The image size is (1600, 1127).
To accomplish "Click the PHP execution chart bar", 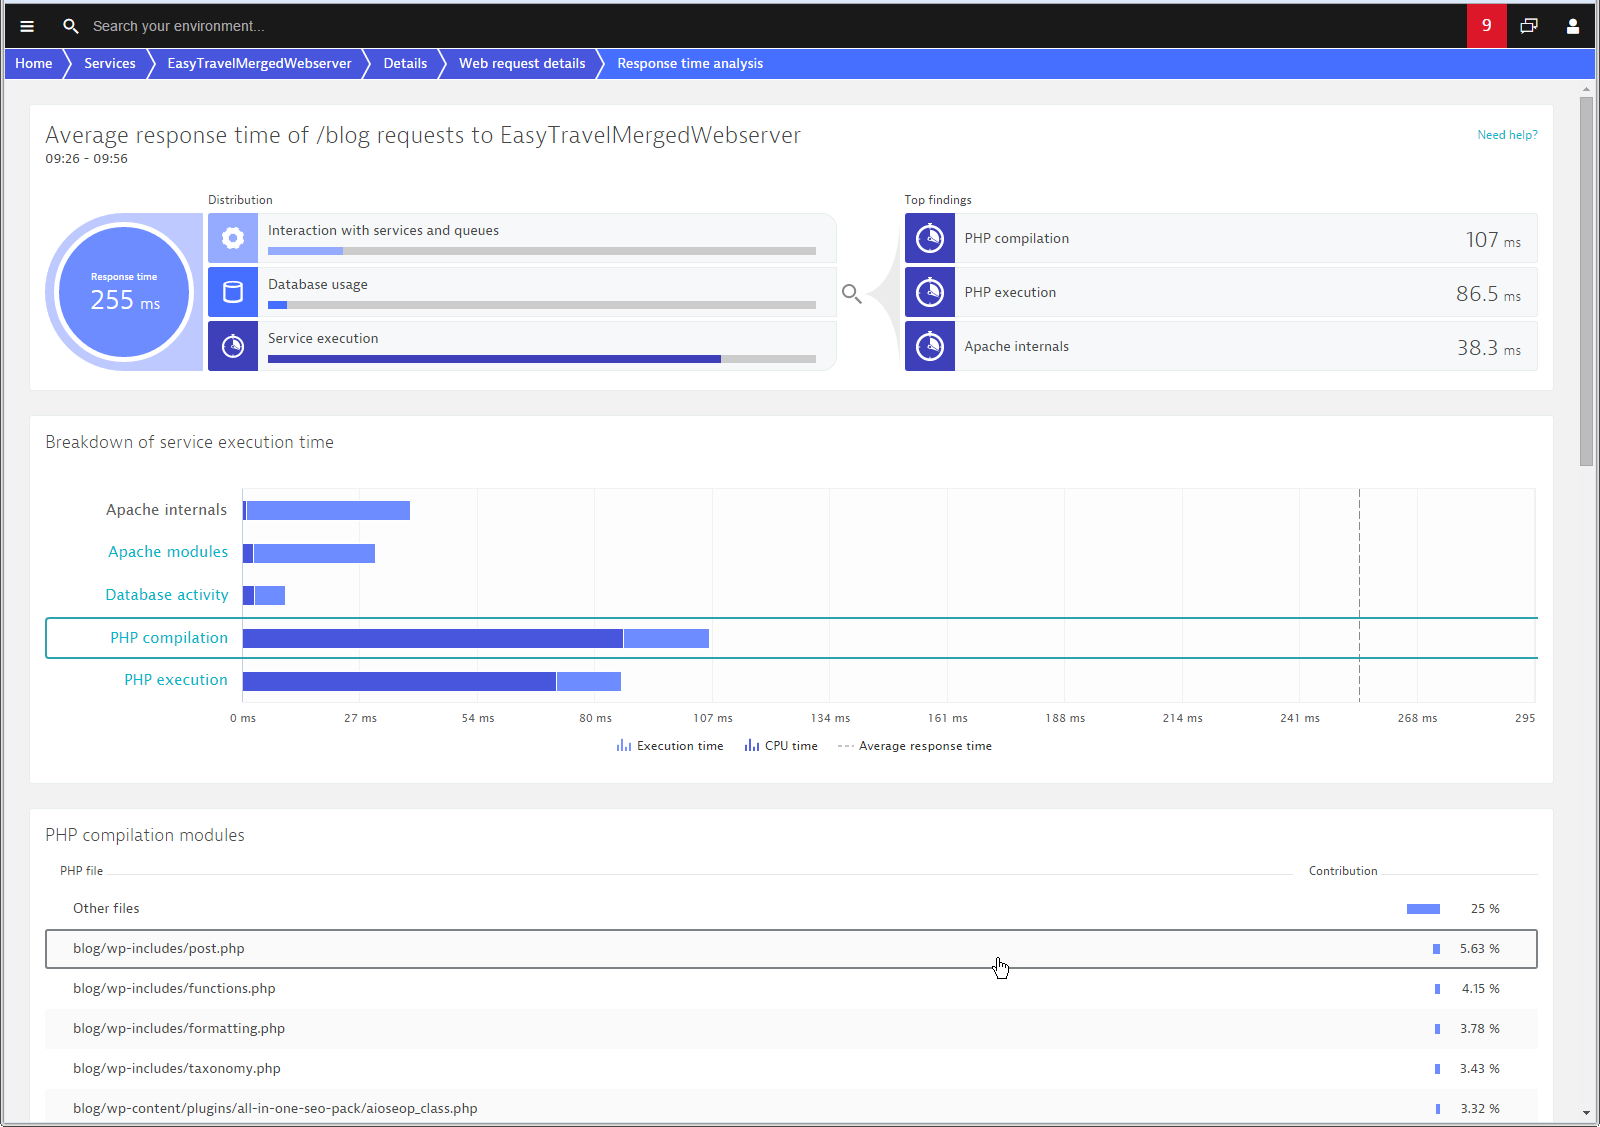I will pyautogui.click(x=432, y=681).
